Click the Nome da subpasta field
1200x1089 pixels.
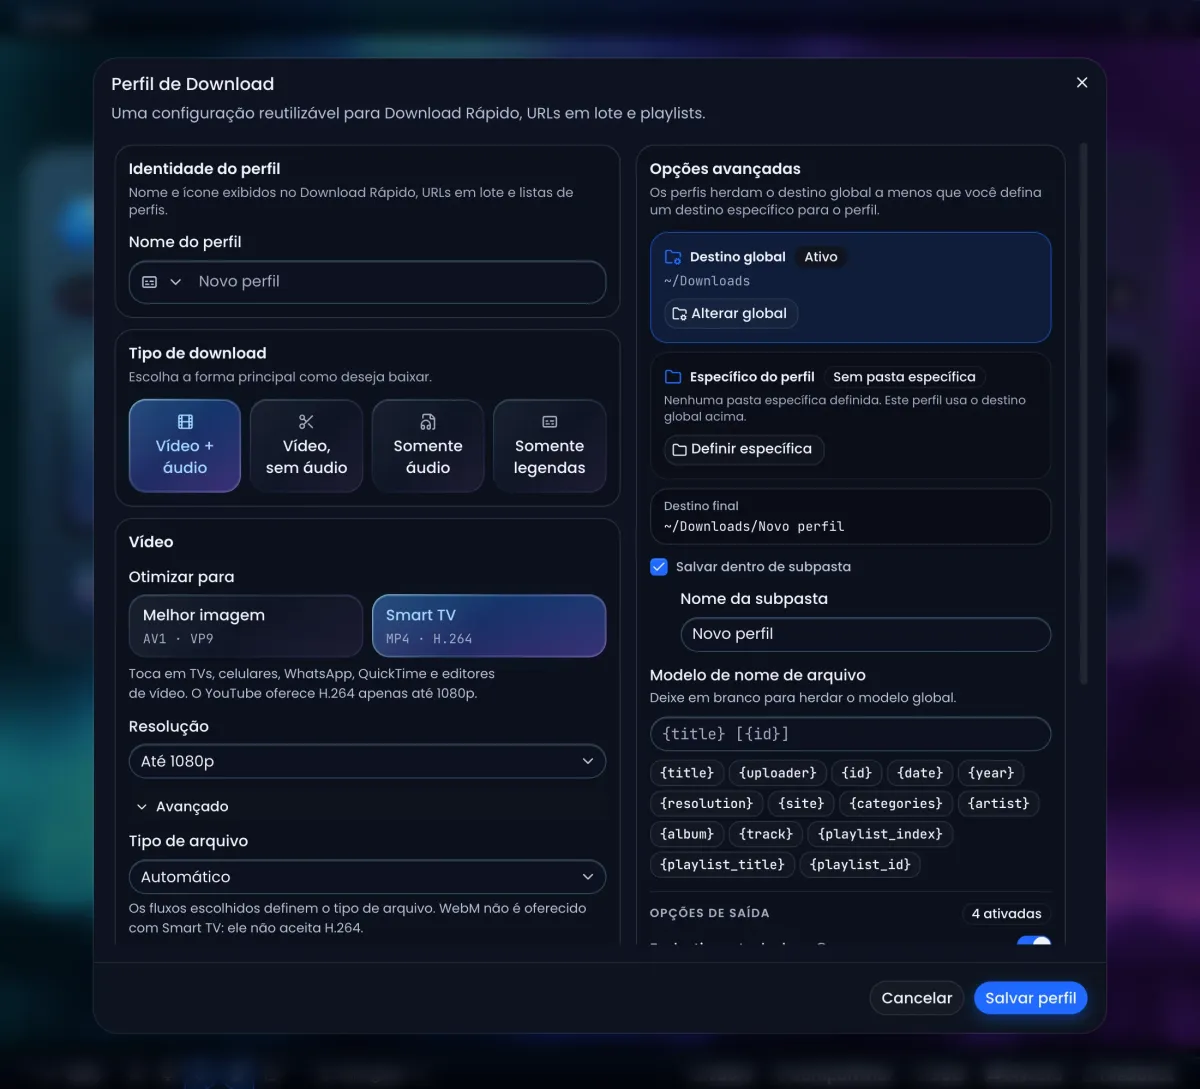click(x=865, y=634)
